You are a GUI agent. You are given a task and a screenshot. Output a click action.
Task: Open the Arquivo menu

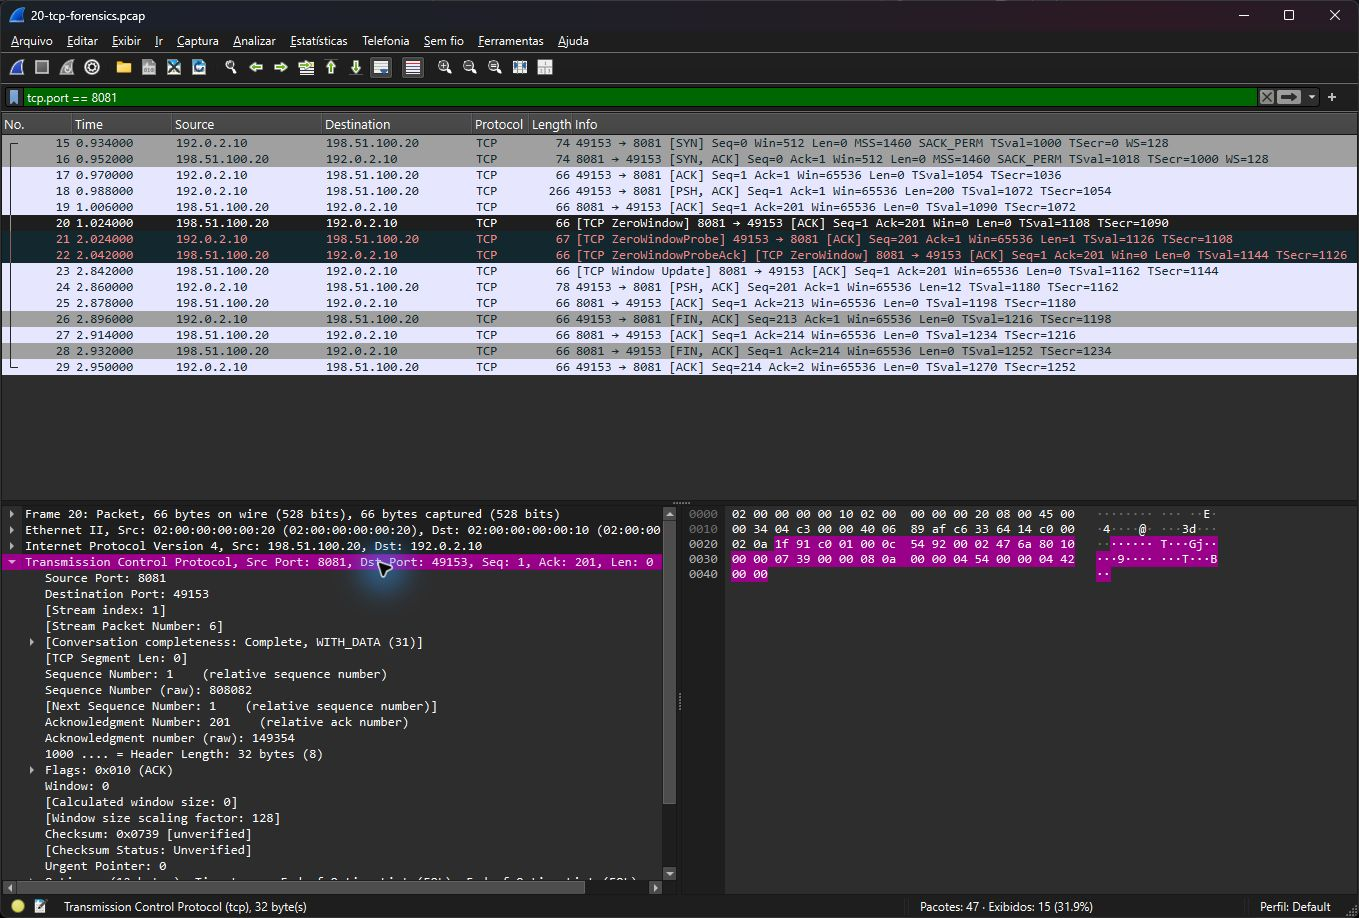click(31, 41)
